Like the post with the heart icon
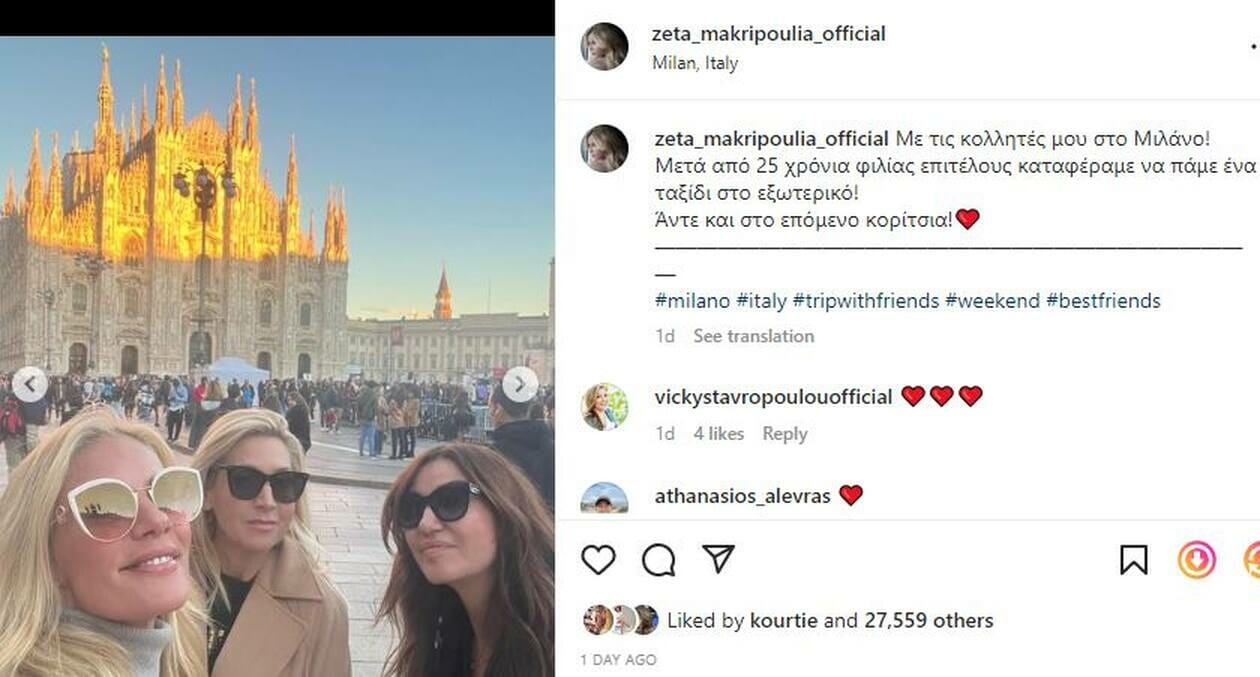This screenshot has height=677, width=1260. click(x=598, y=560)
